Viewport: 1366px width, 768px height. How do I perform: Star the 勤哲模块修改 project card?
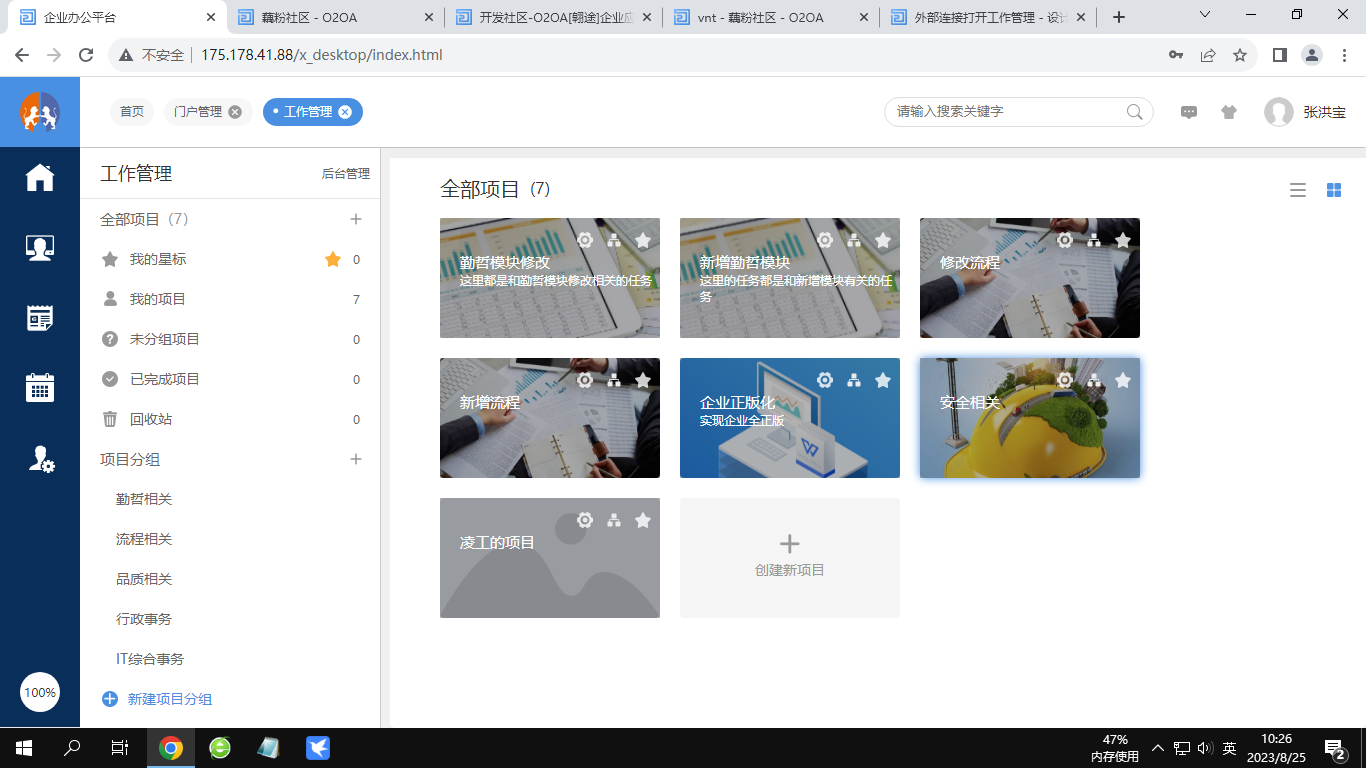click(x=643, y=240)
